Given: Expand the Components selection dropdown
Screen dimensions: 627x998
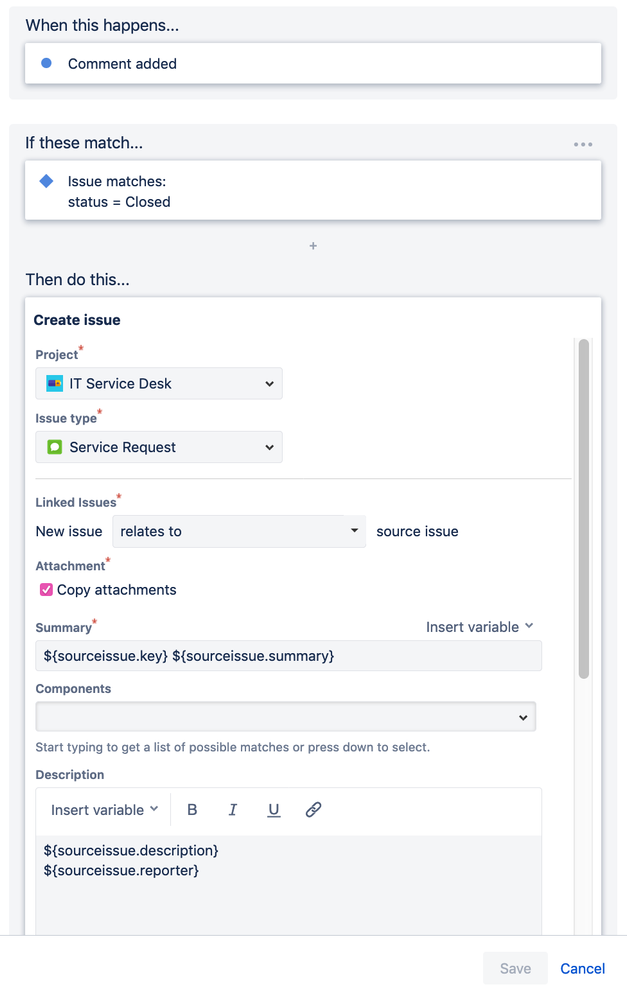Looking at the screenshot, I should click(520, 716).
